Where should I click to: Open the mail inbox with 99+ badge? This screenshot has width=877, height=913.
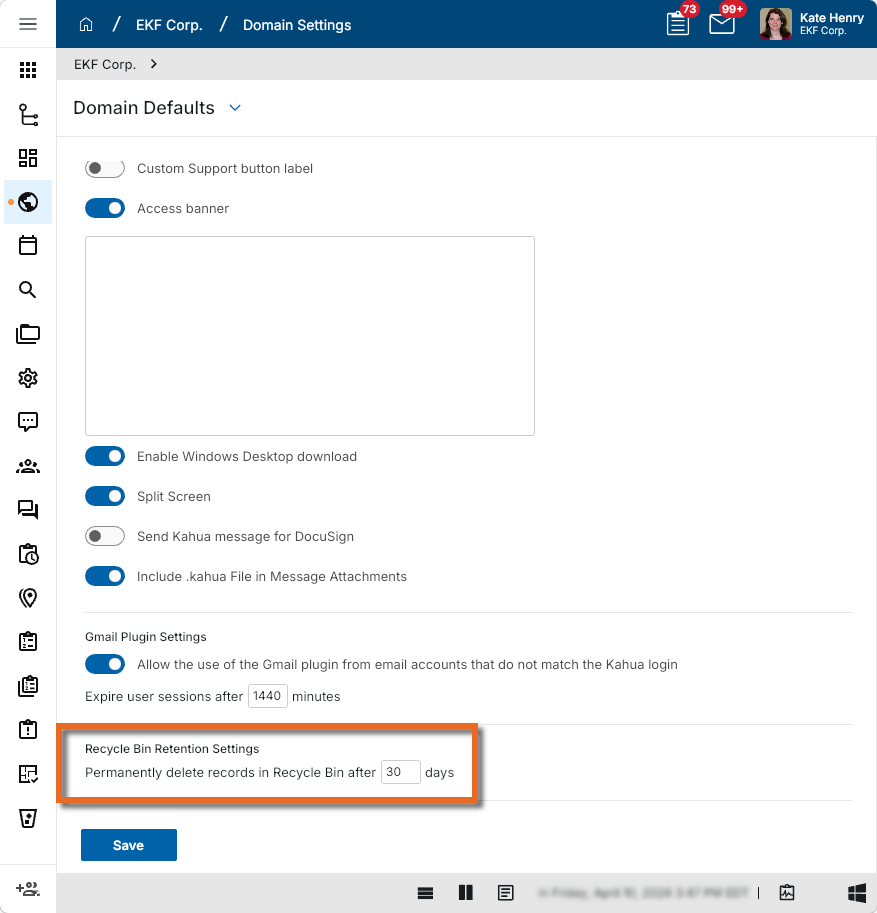coord(722,24)
